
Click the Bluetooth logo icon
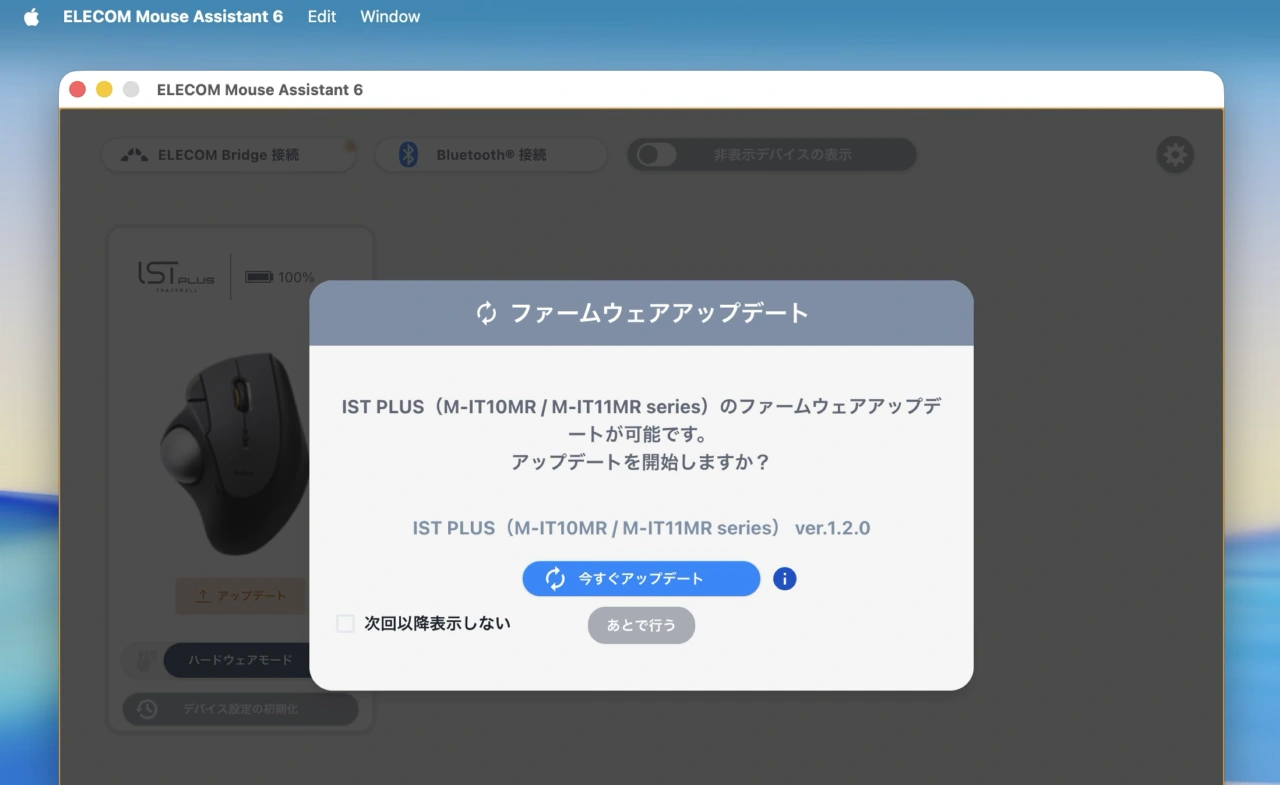[x=408, y=155]
